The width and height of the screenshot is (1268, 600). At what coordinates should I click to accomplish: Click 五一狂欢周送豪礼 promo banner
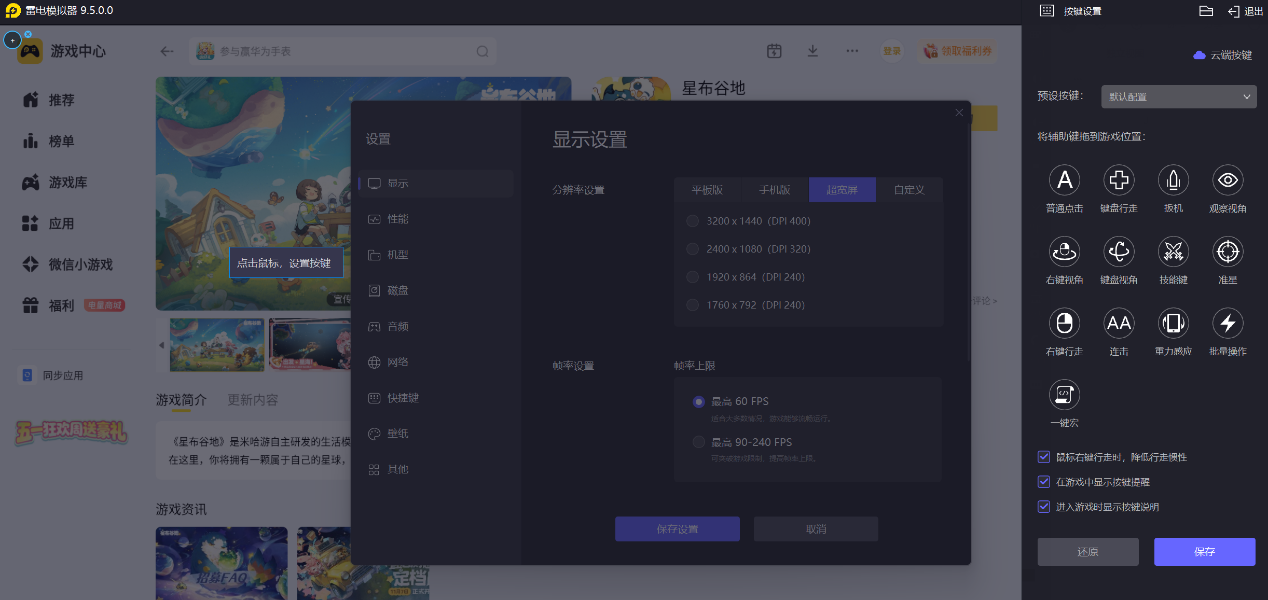tap(70, 432)
